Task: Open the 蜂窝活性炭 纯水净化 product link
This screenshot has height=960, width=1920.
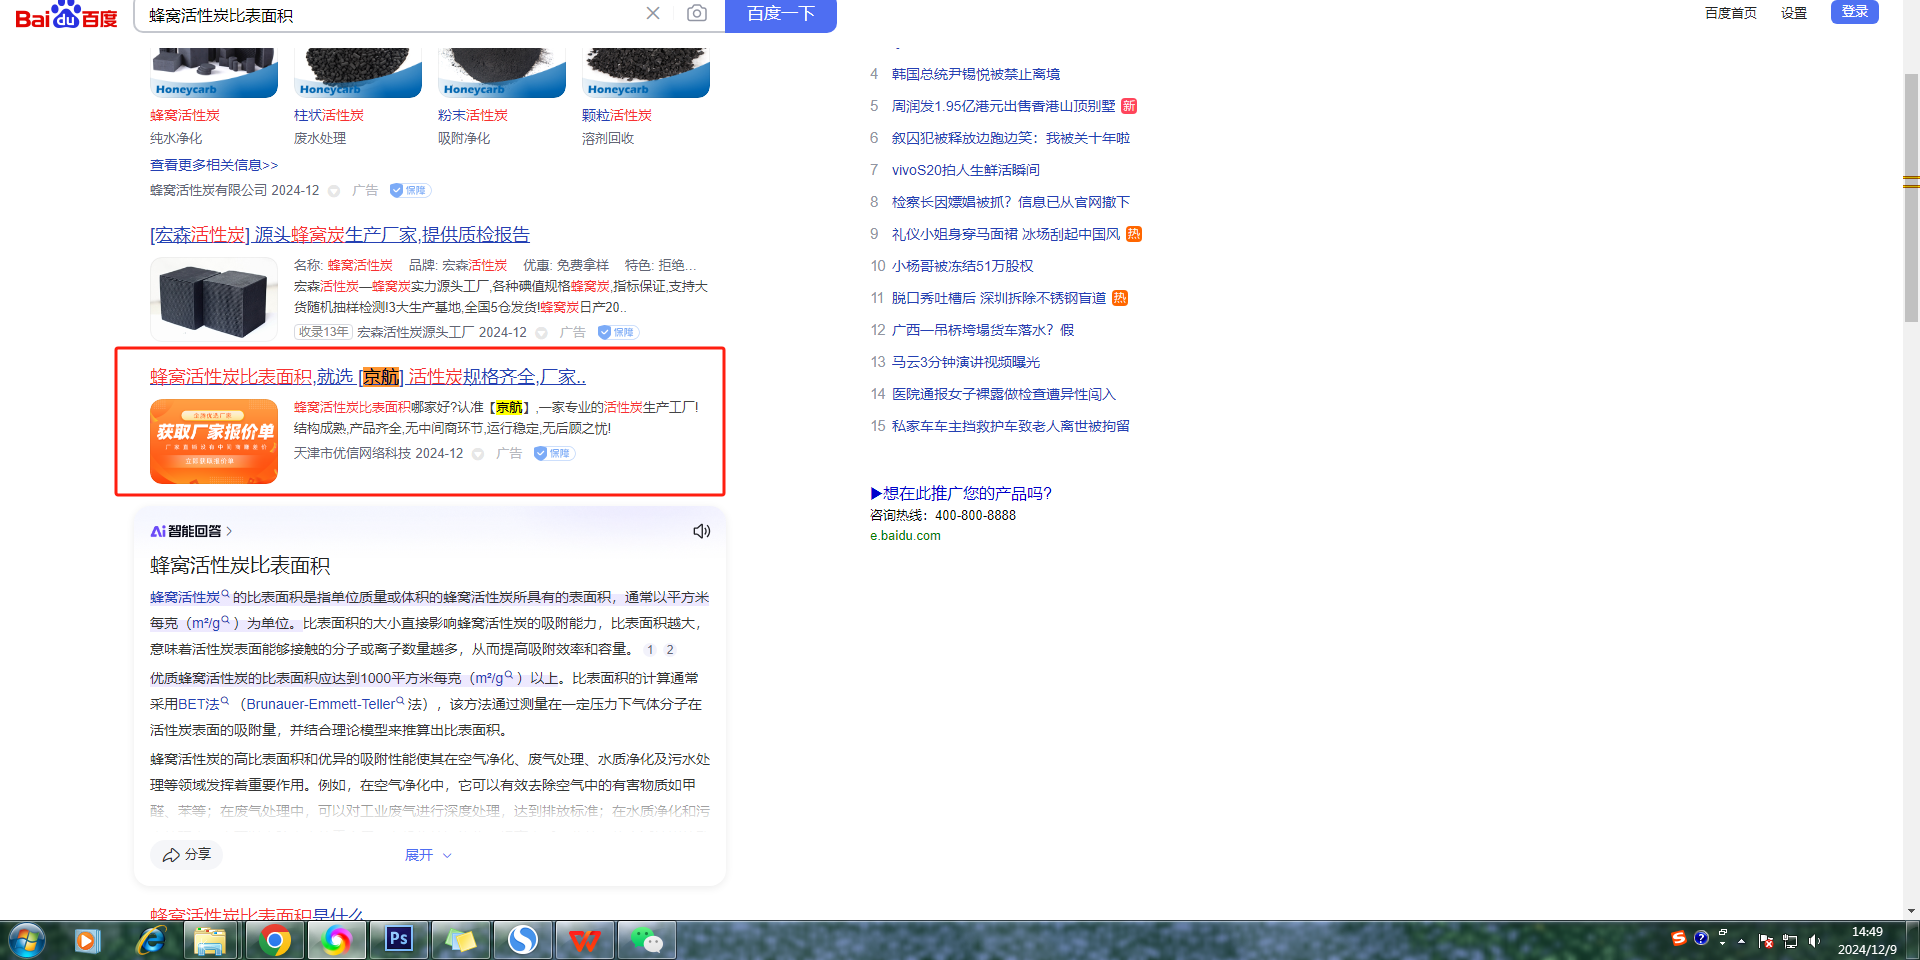Action: pos(185,116)
